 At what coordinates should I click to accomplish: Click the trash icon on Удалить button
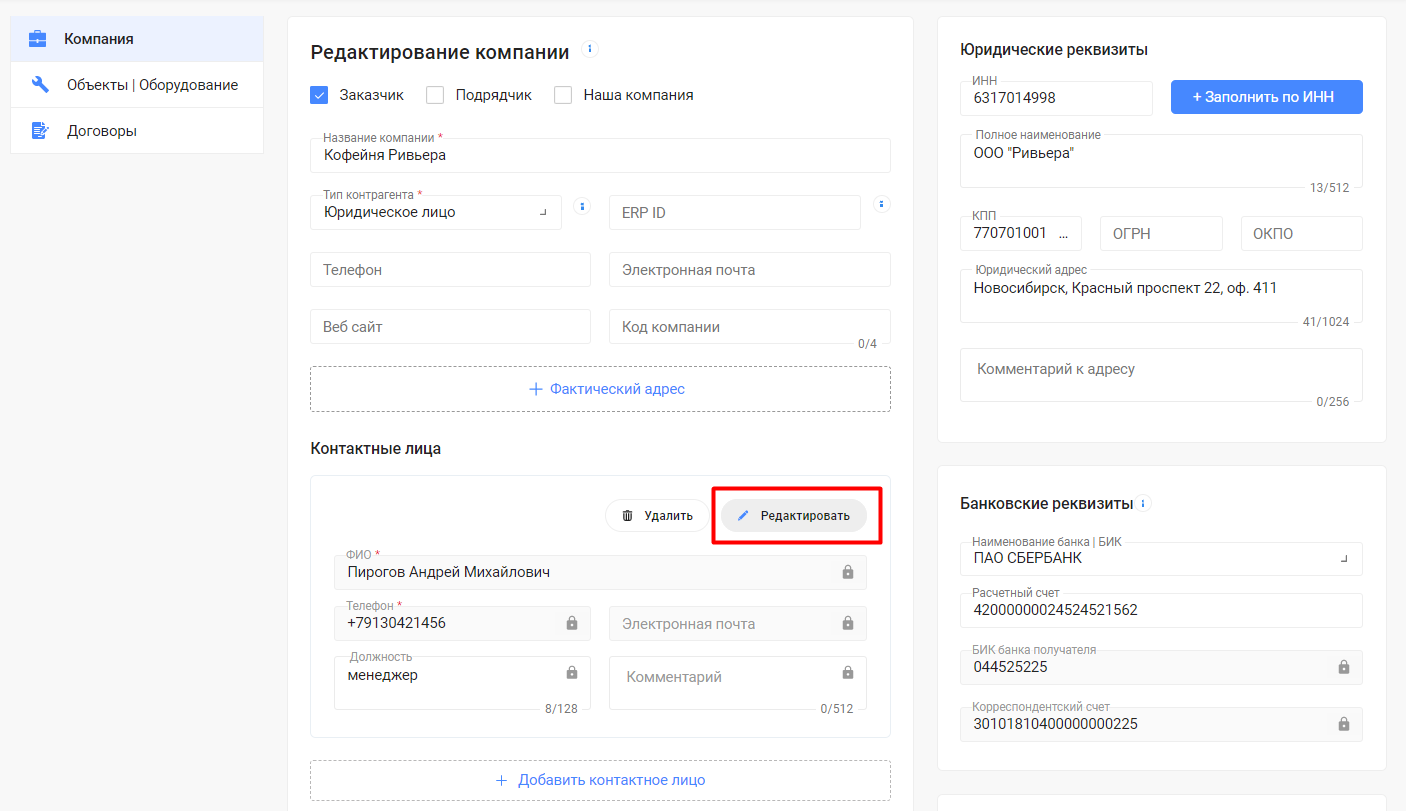[628, 516]
